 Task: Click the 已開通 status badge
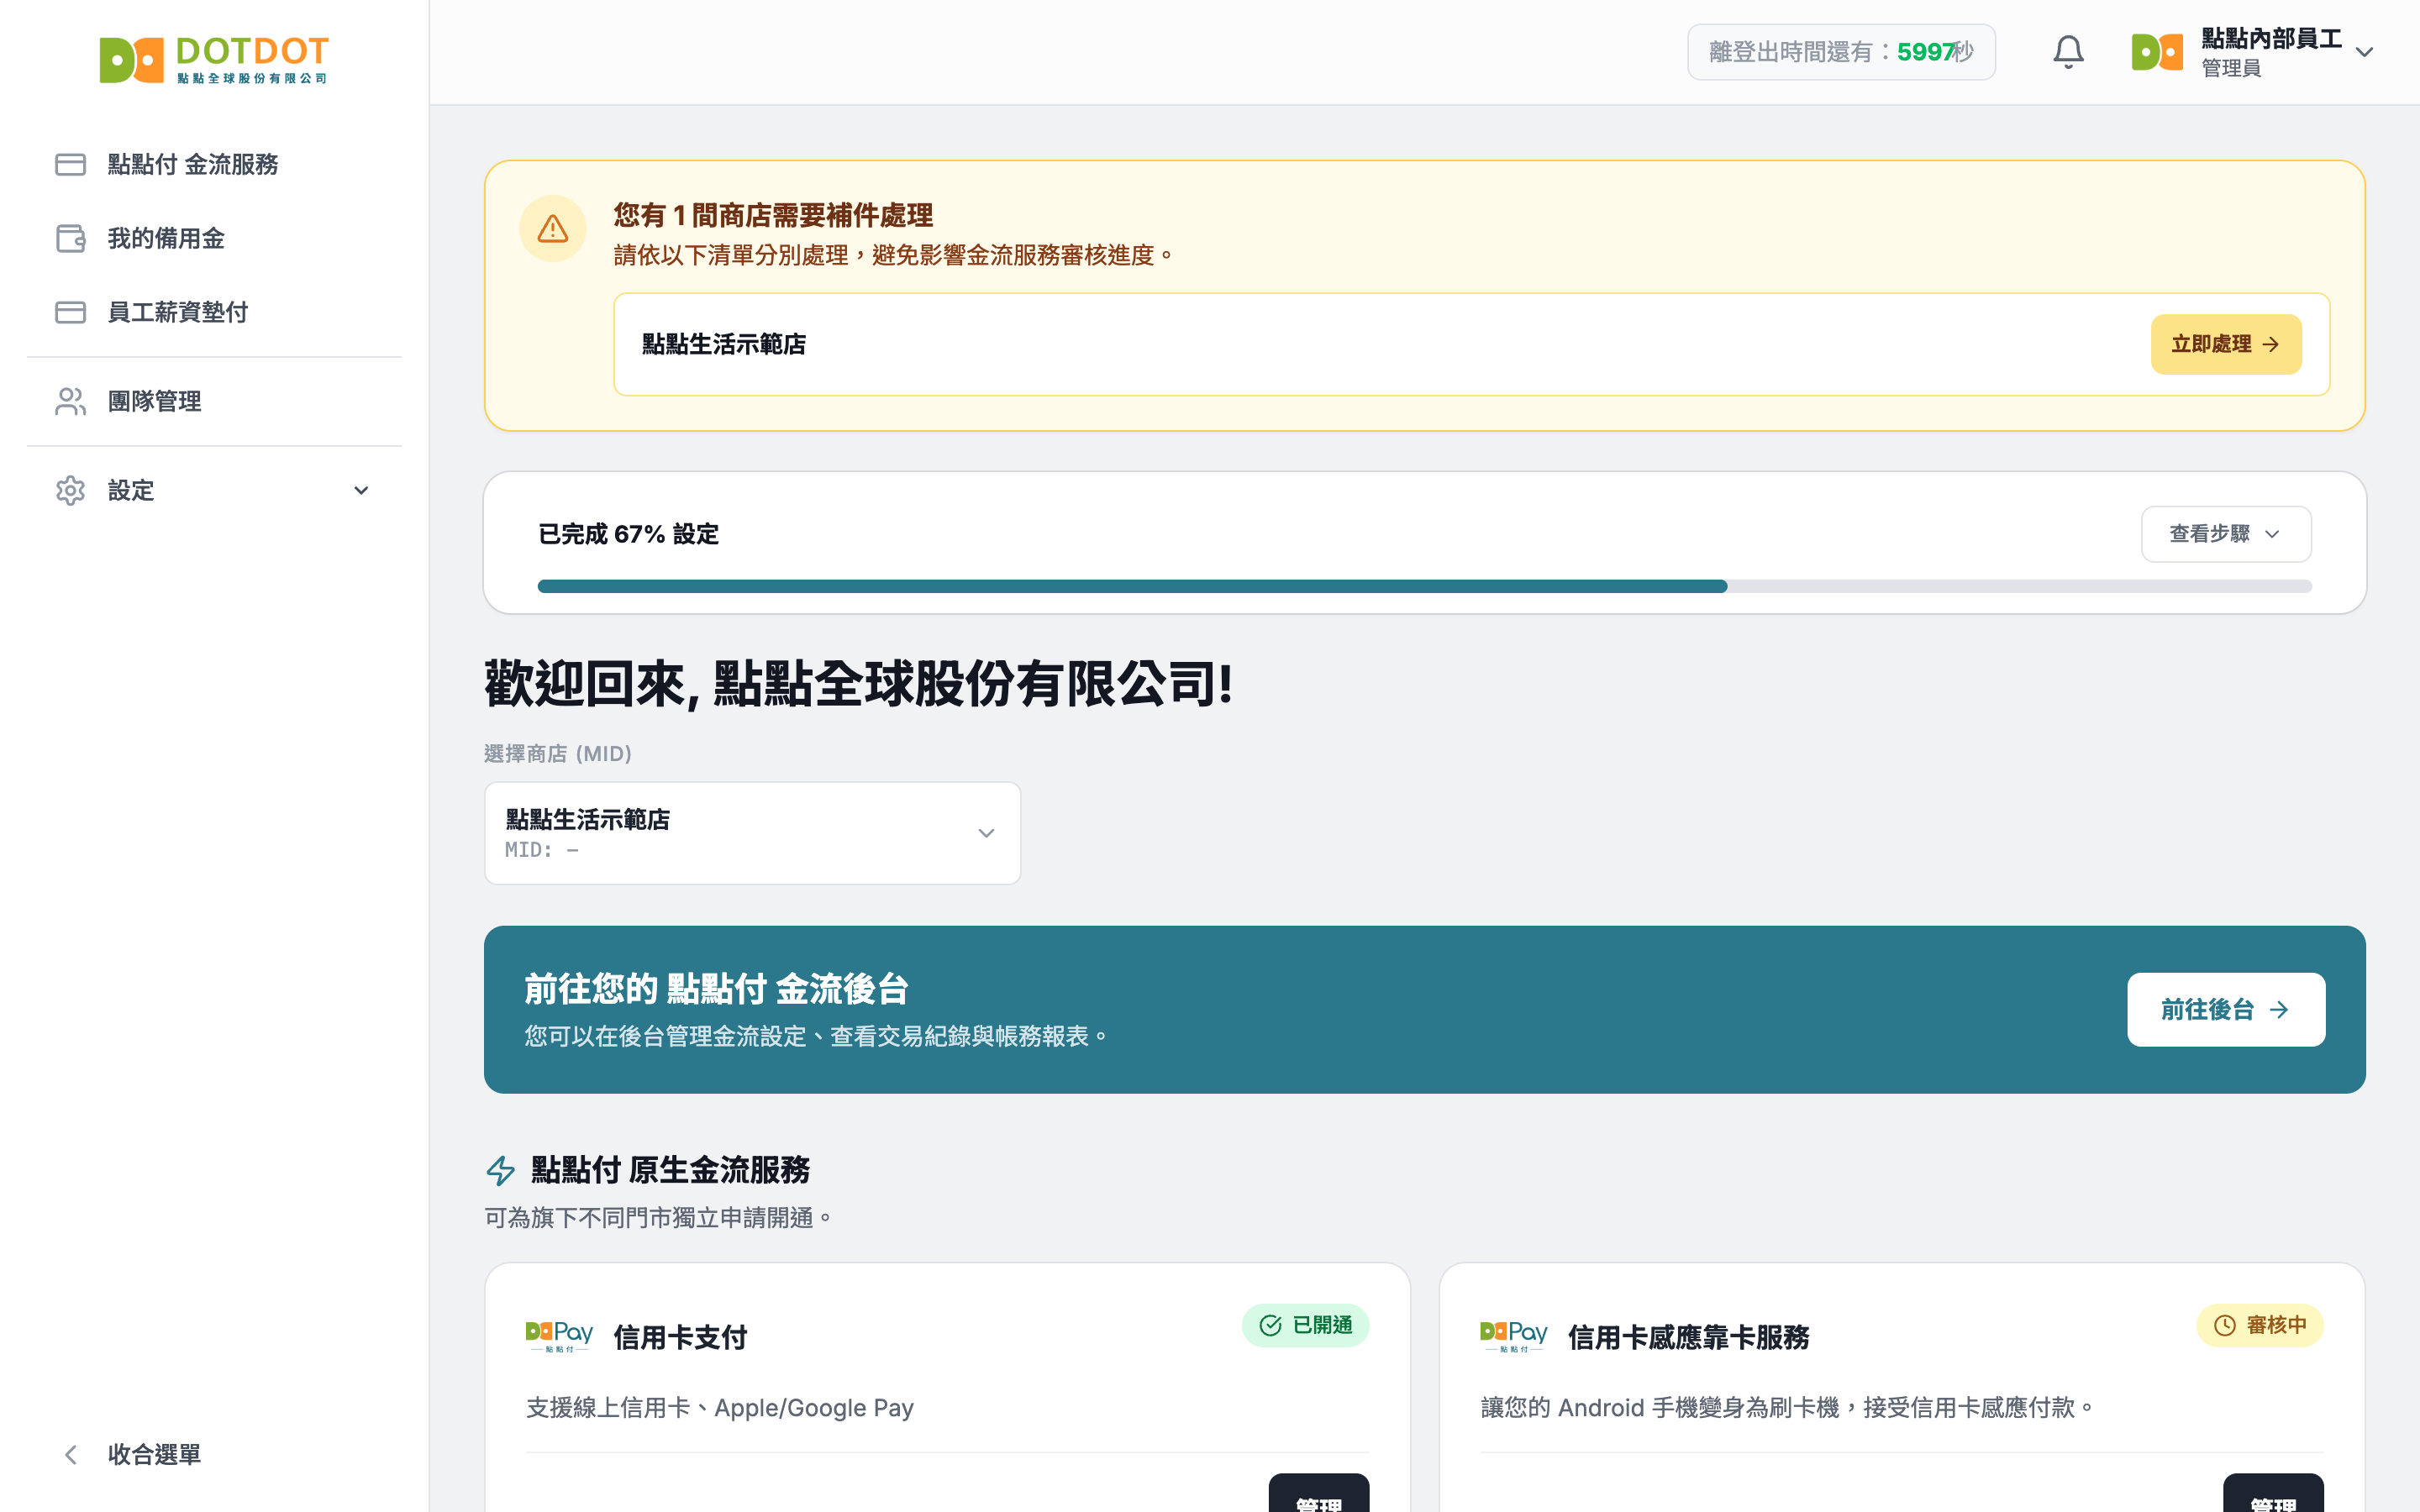tap(1305, 1325)
